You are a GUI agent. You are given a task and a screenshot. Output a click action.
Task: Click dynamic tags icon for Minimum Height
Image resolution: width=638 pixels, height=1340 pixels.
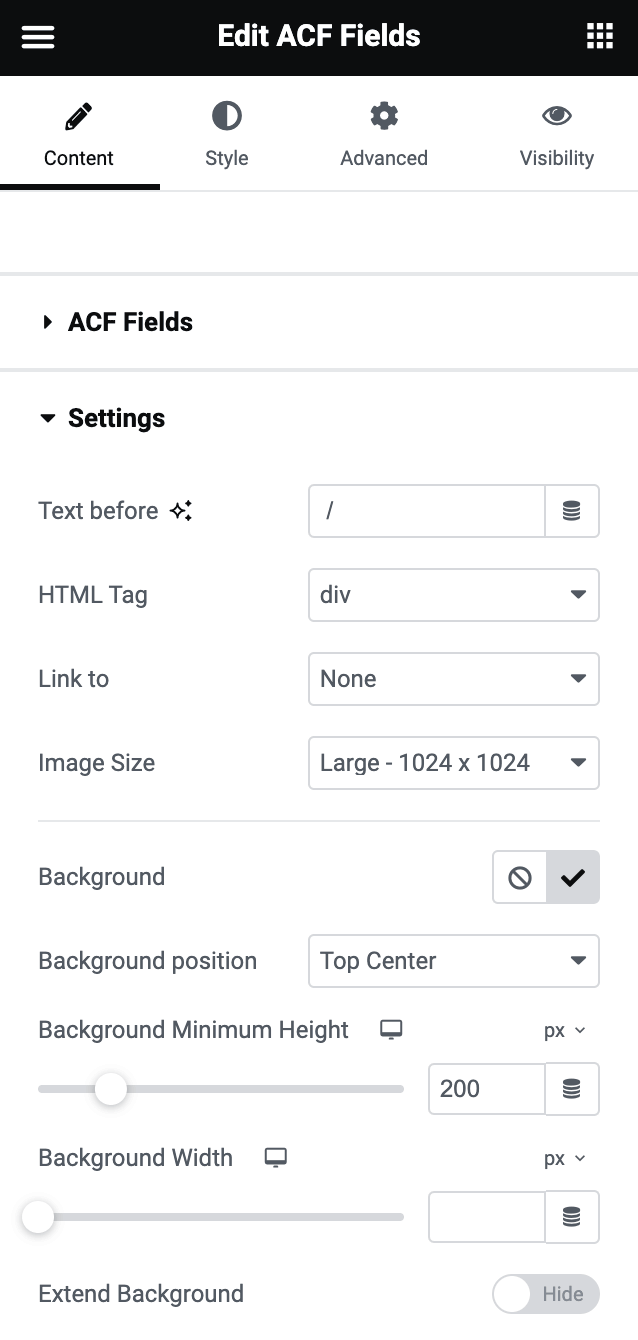click(571, 1089)
